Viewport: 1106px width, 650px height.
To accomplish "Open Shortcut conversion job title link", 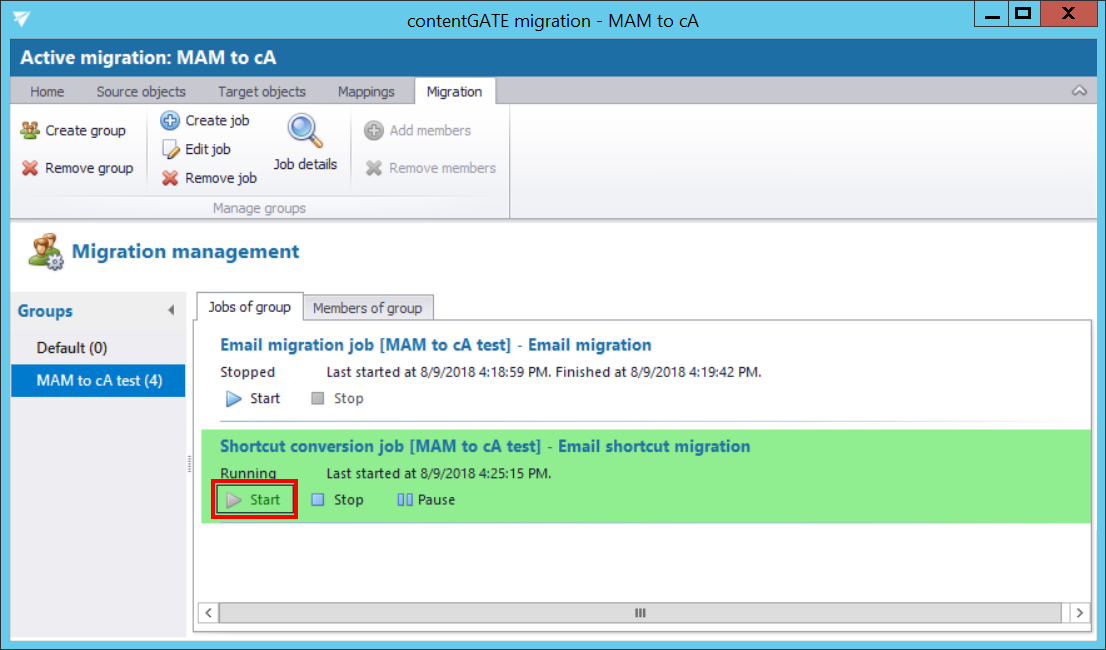I will tap(485, 446).
